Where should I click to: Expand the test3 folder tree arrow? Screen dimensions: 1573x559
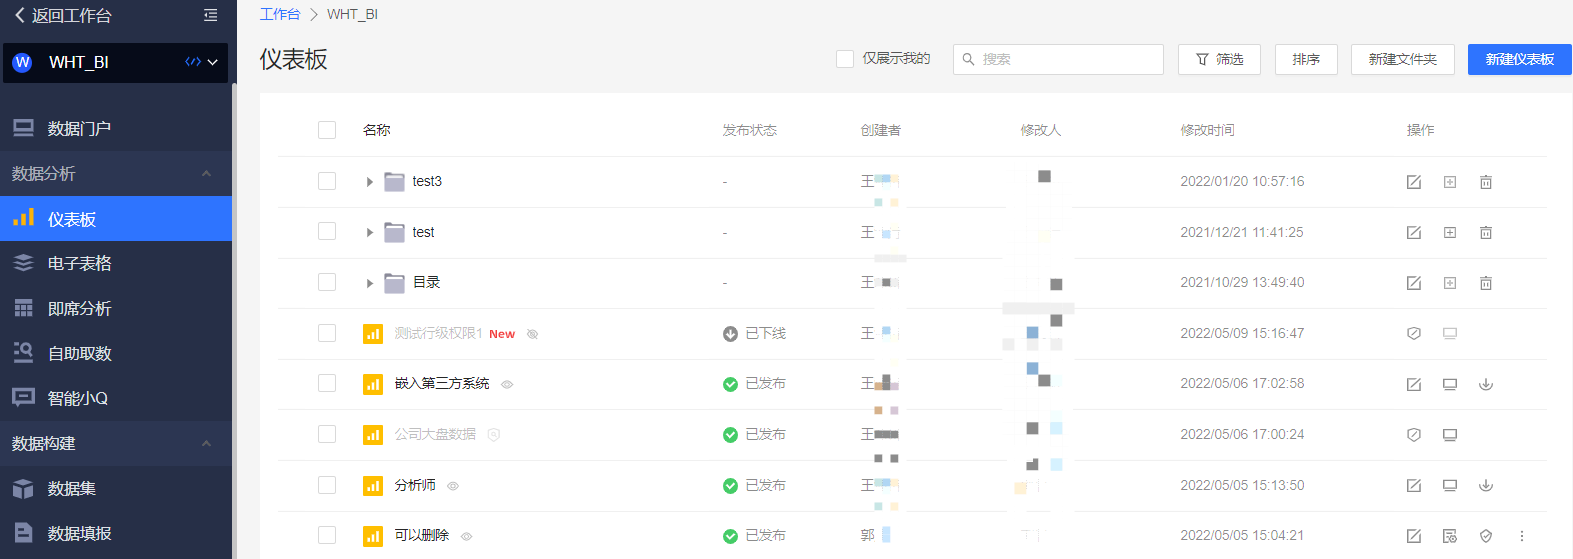[x=369, y=182]
